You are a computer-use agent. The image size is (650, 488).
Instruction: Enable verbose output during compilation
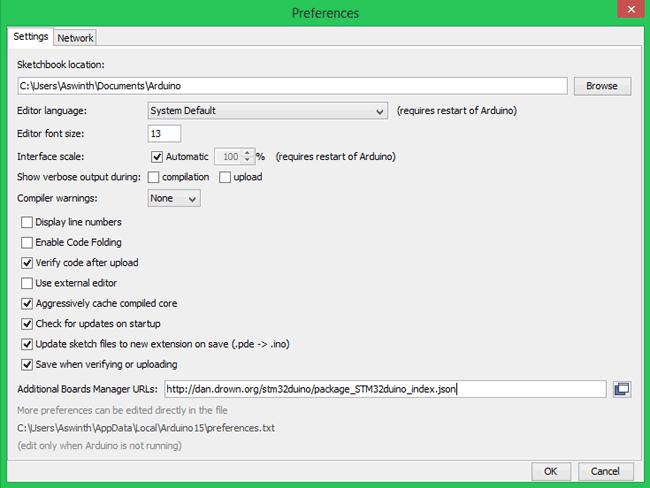(154, 177)
